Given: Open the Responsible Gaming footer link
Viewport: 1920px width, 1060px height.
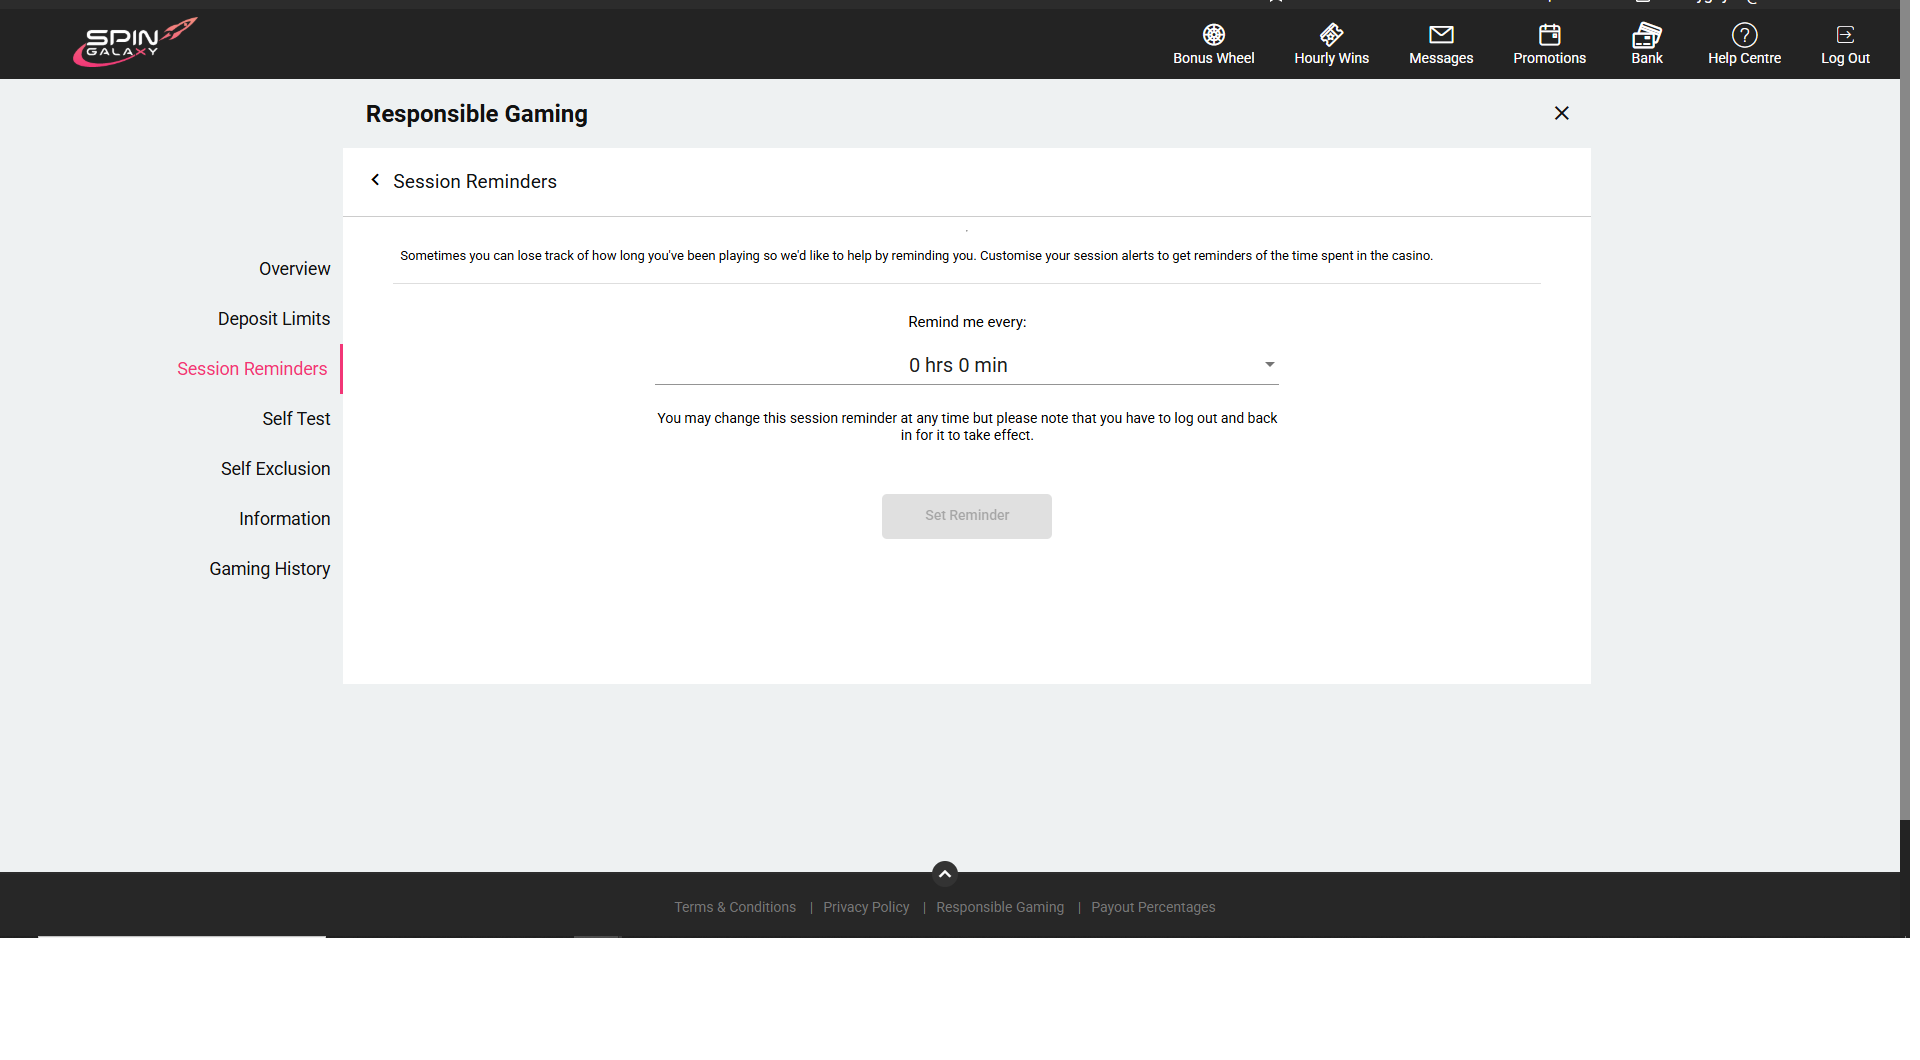Looking at the screenshot, I should tap(1000, 907).
